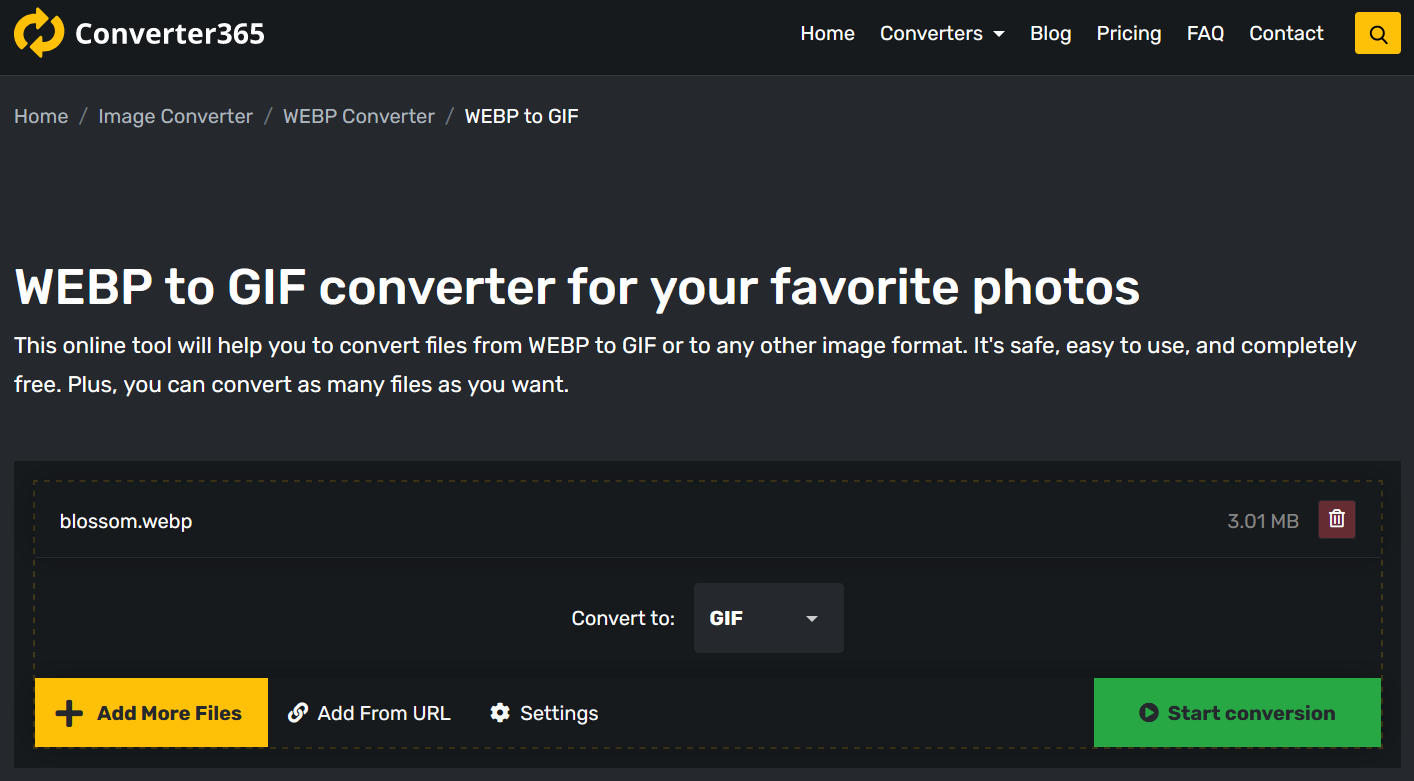Screen dimensions: 1414x781
Task: Open the Blog page from navigation
Action: [x=1050, y=34]
